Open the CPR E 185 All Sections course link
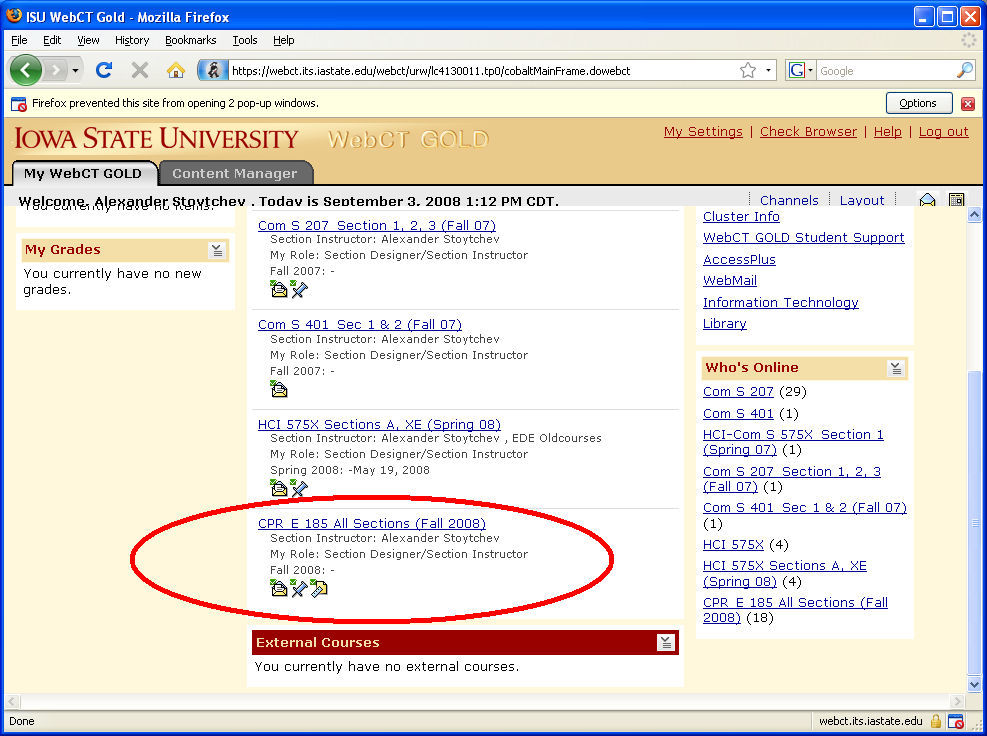This screenshot has height=736, width=987. click(371, 523)
